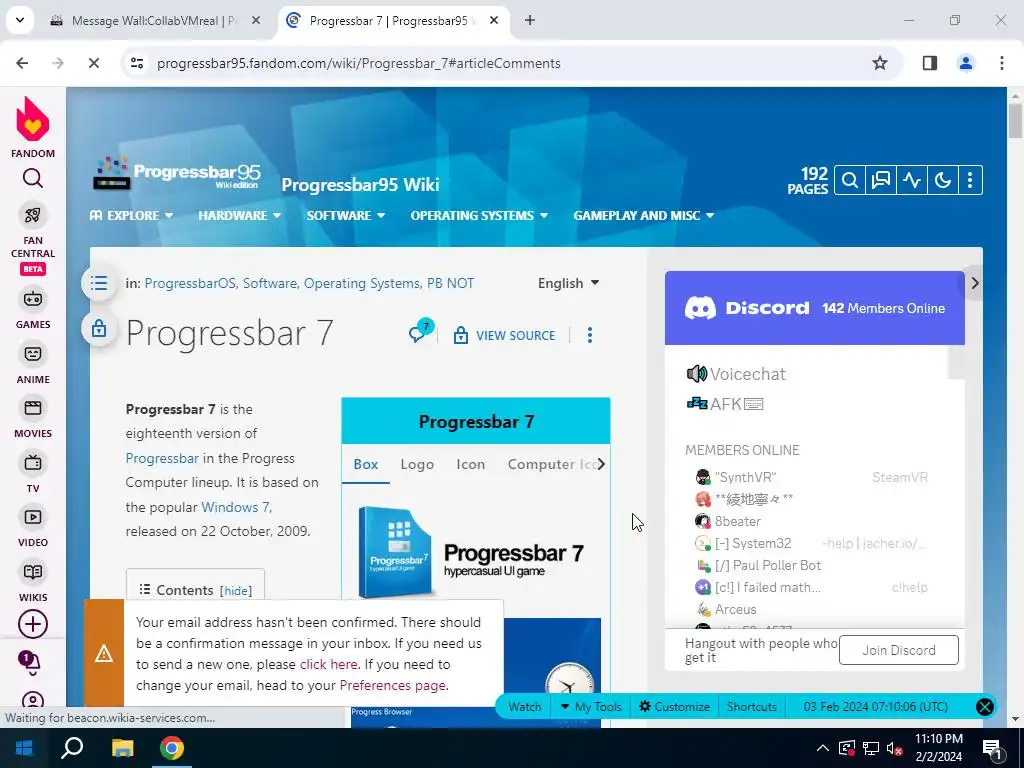Open the English language dropdown
The height and width of the screenshot is (768, 1024).
[568, 283]
